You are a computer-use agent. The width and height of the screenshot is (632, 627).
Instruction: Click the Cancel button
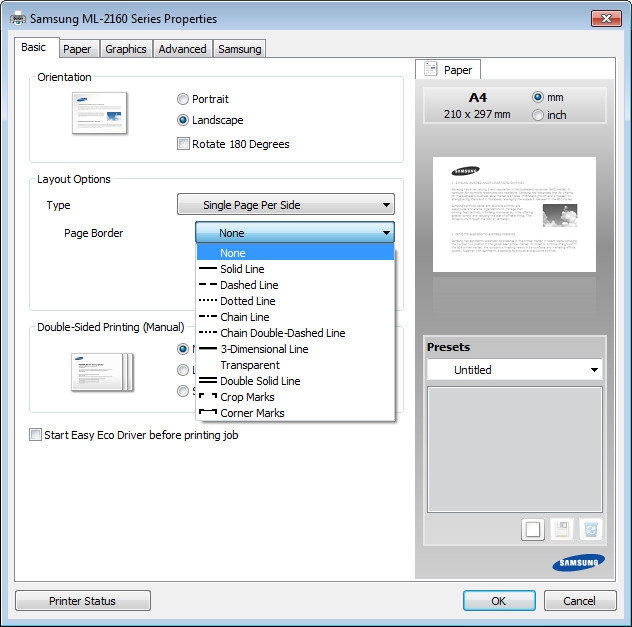coord(580,601)
